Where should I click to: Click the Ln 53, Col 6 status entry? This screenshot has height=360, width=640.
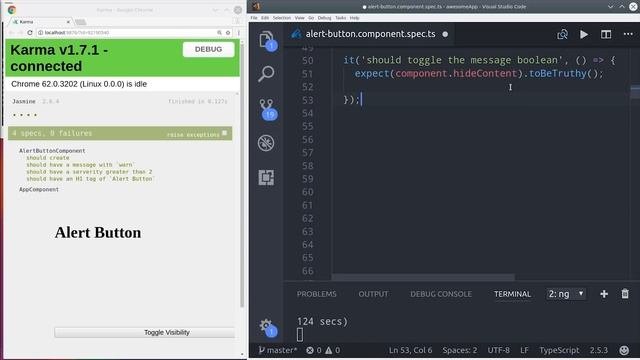[x=410, y=350]
